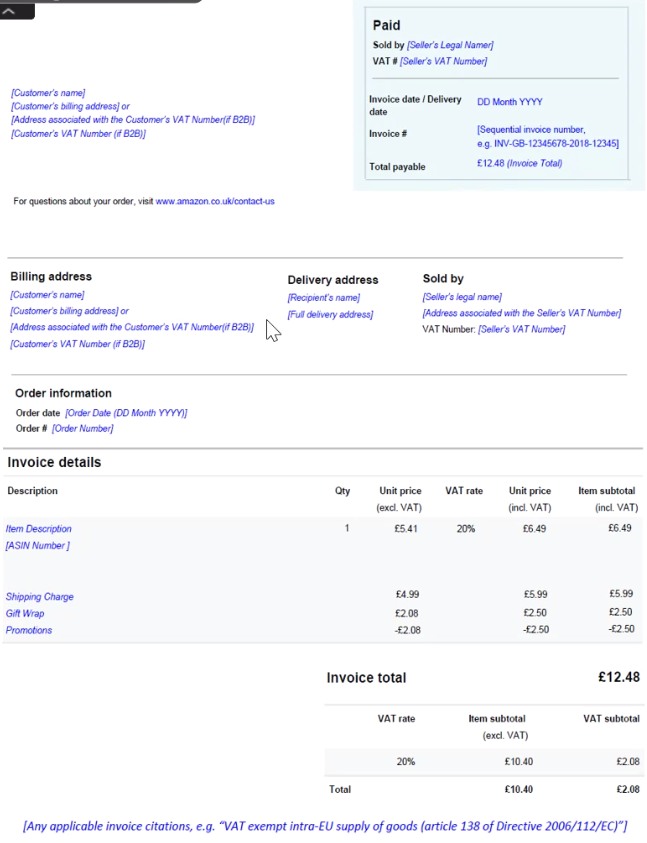The height and width of the screenshot is (843, 647).
Task: Click the Seller's Legal Name in Paid box
Action: (450, 45)
